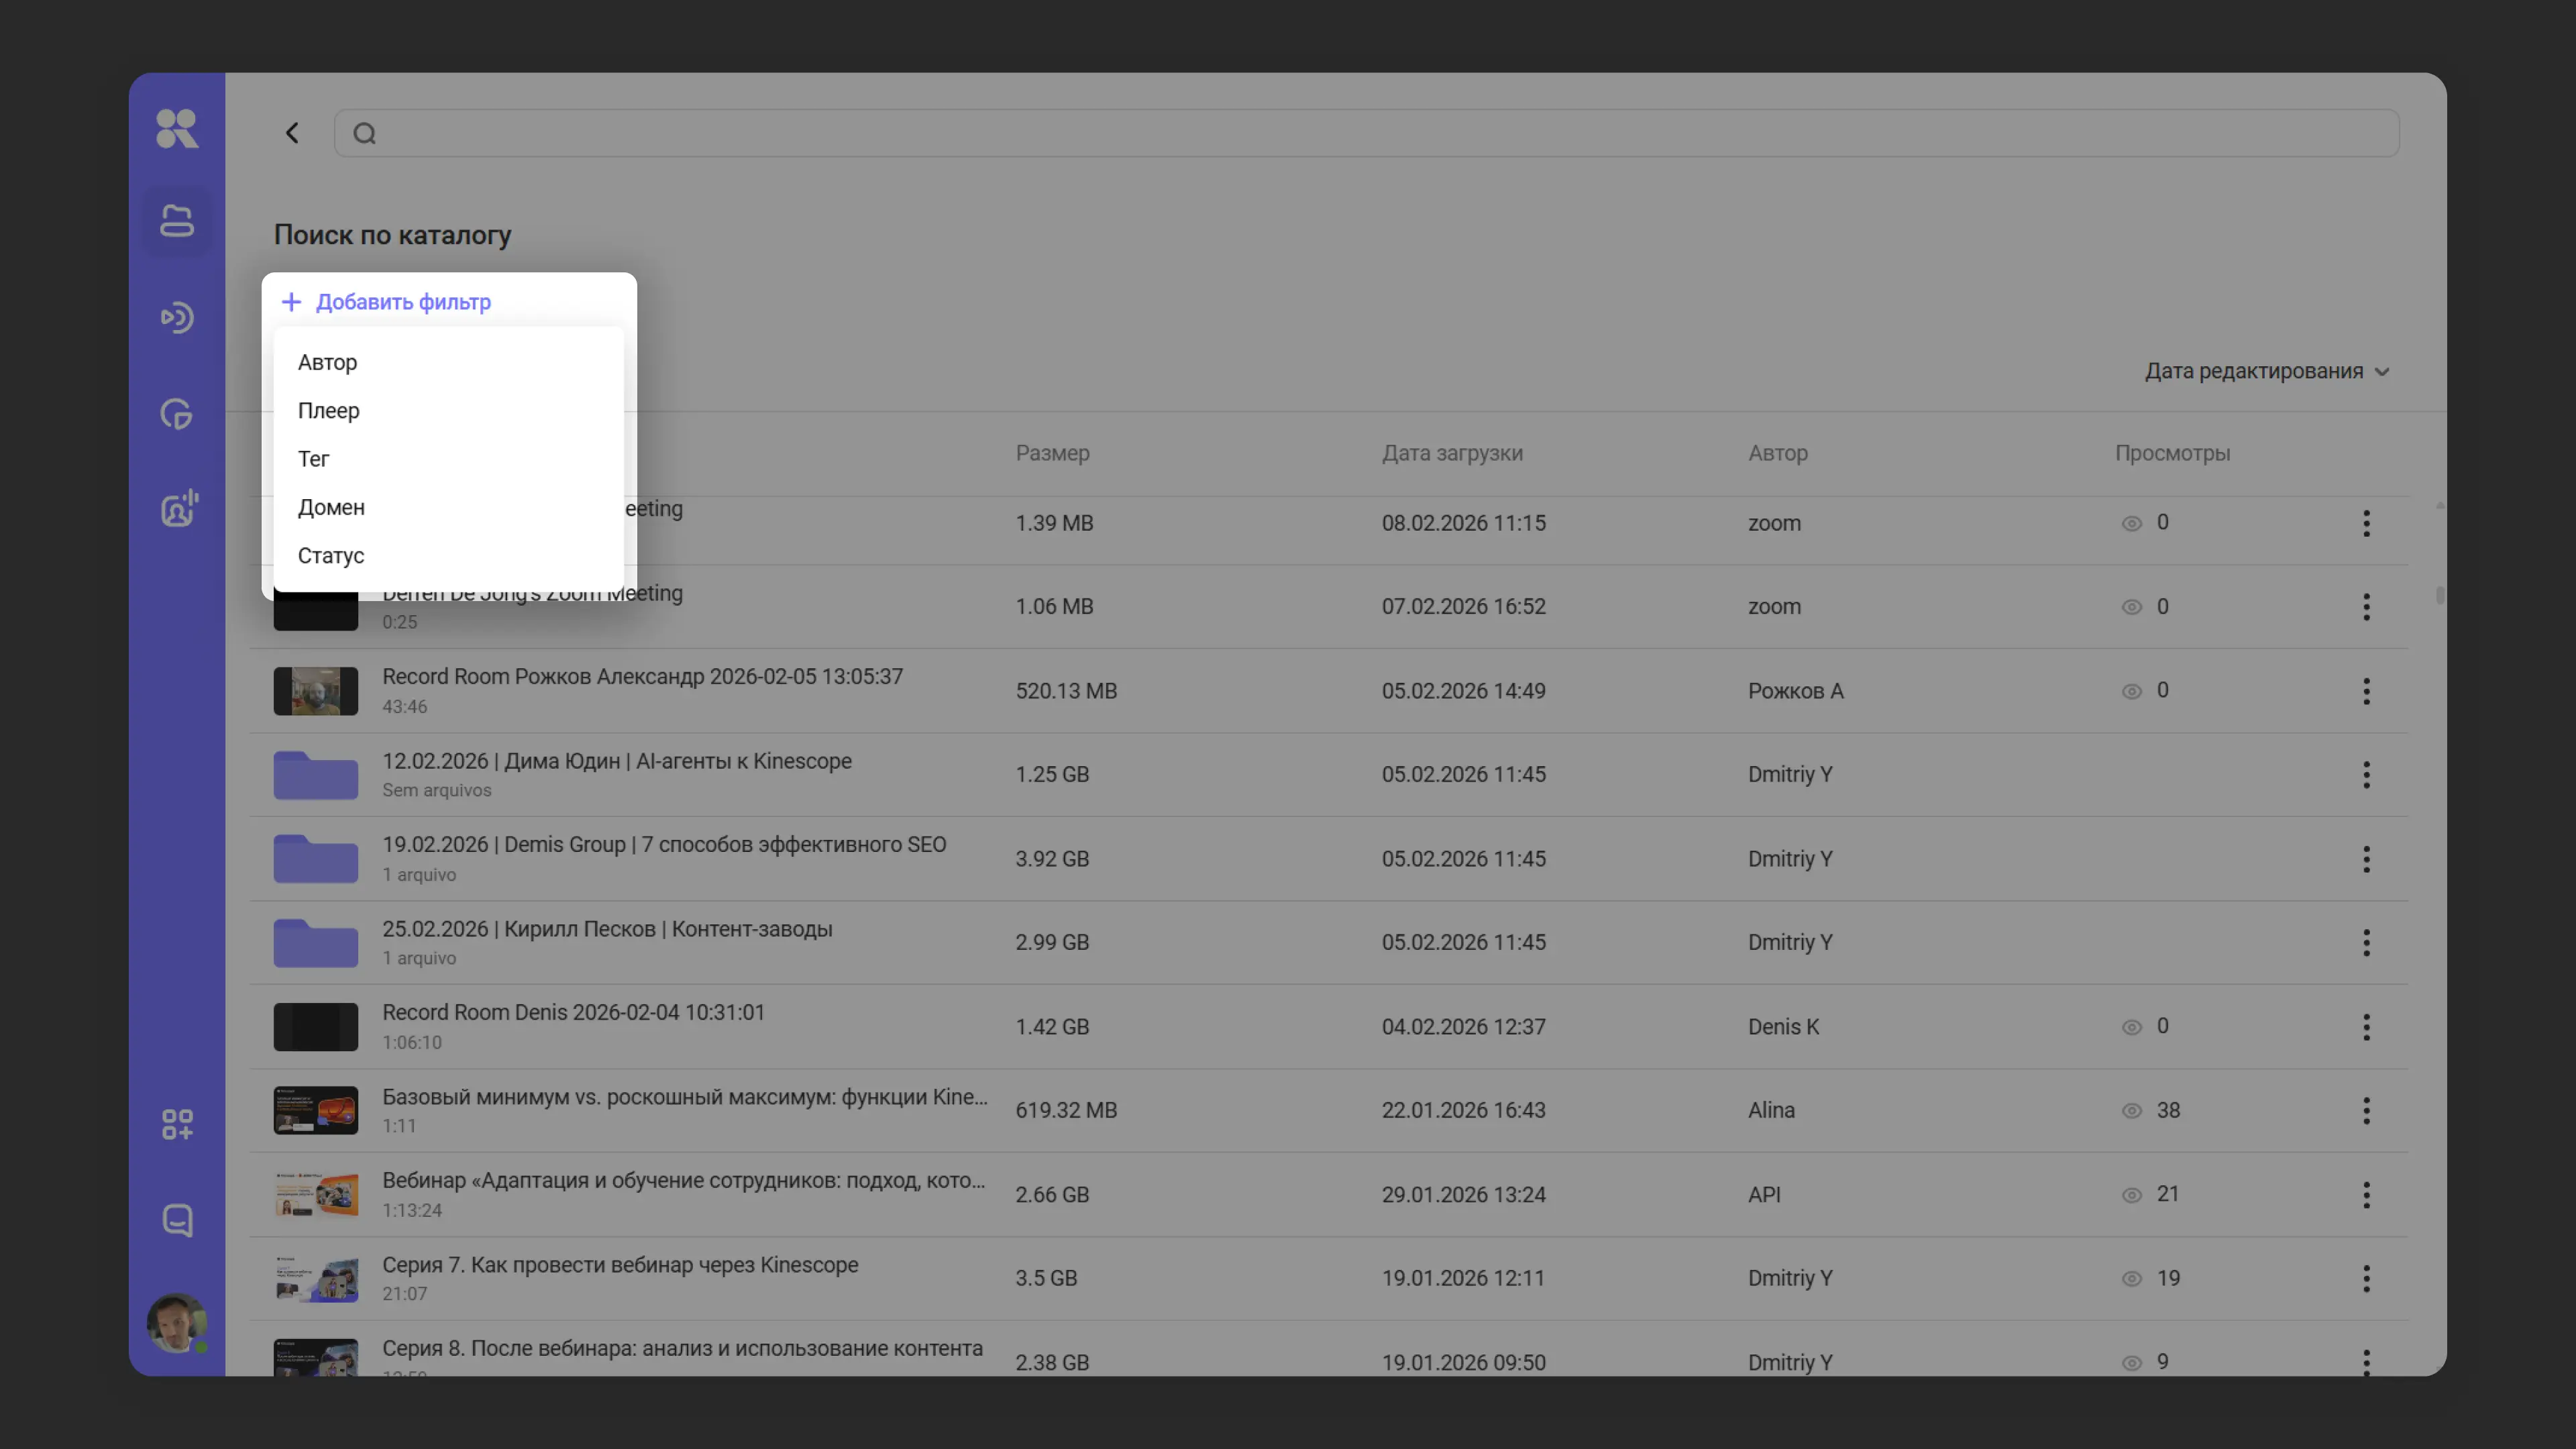Open folder 19.02.2026 Demis Group
Image resolution: width=2576 pixels, height=1449 pixels.
coord(663,845)
